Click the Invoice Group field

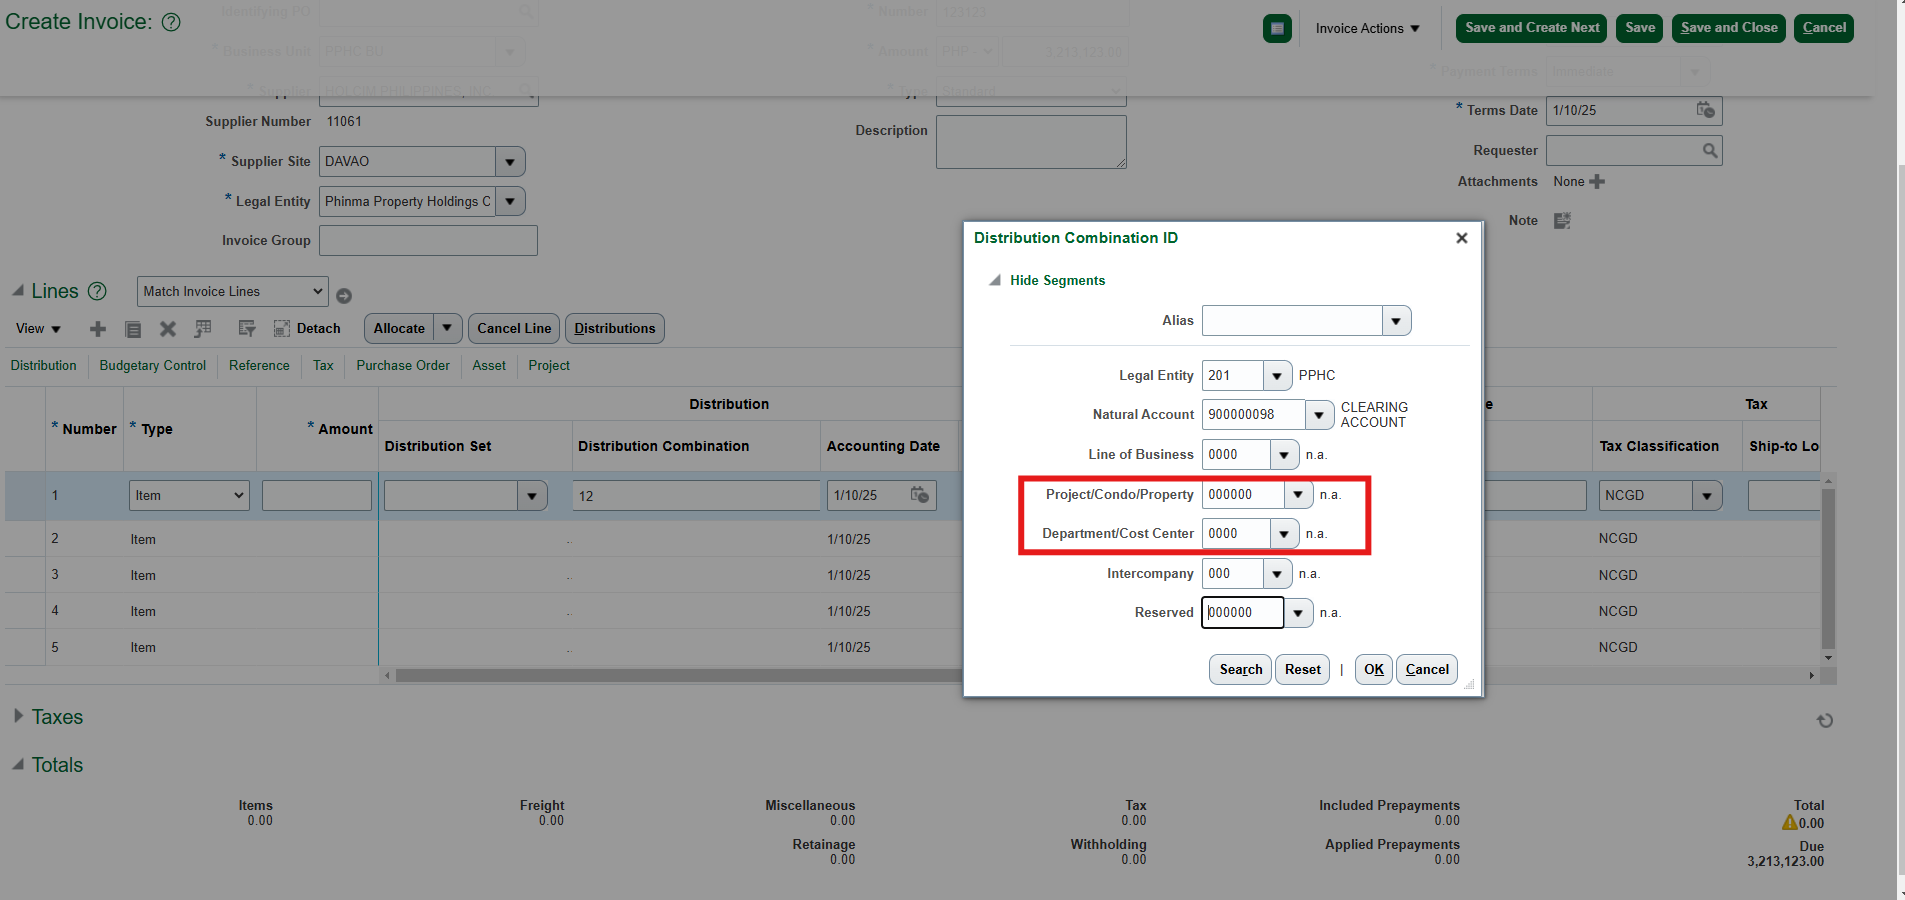click(428, 241)
